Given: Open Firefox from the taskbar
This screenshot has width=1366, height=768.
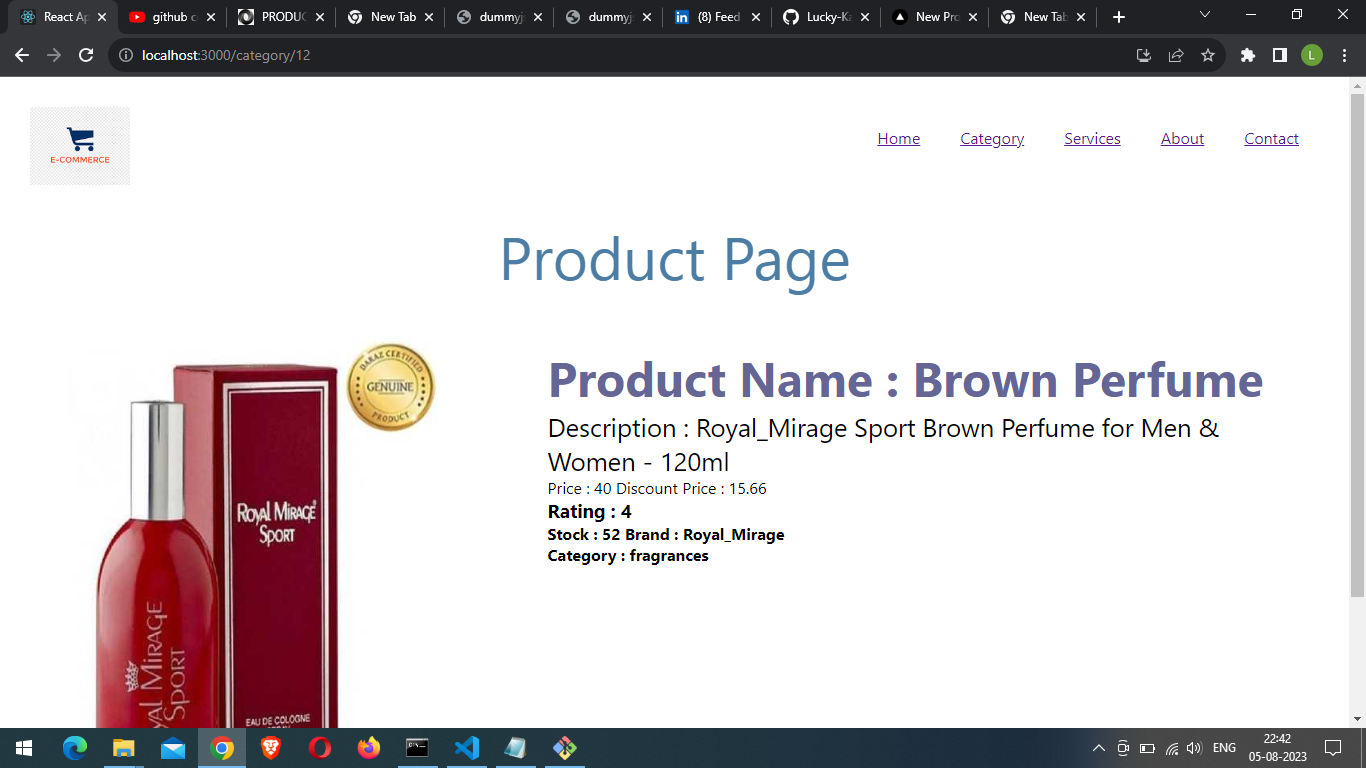Looking at the screenshot, I should click(368, 747).
